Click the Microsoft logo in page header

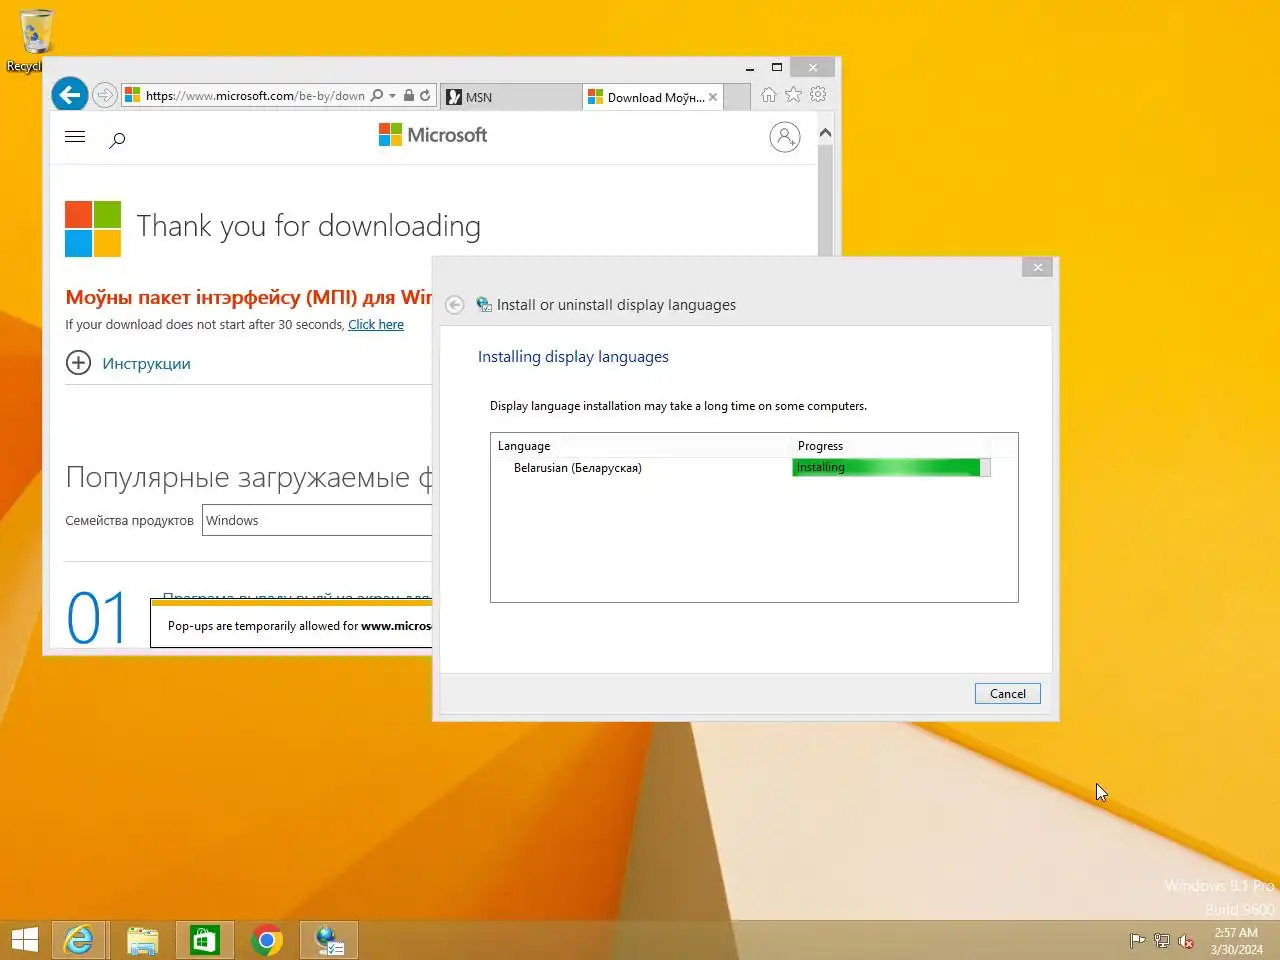coord(433,135)
